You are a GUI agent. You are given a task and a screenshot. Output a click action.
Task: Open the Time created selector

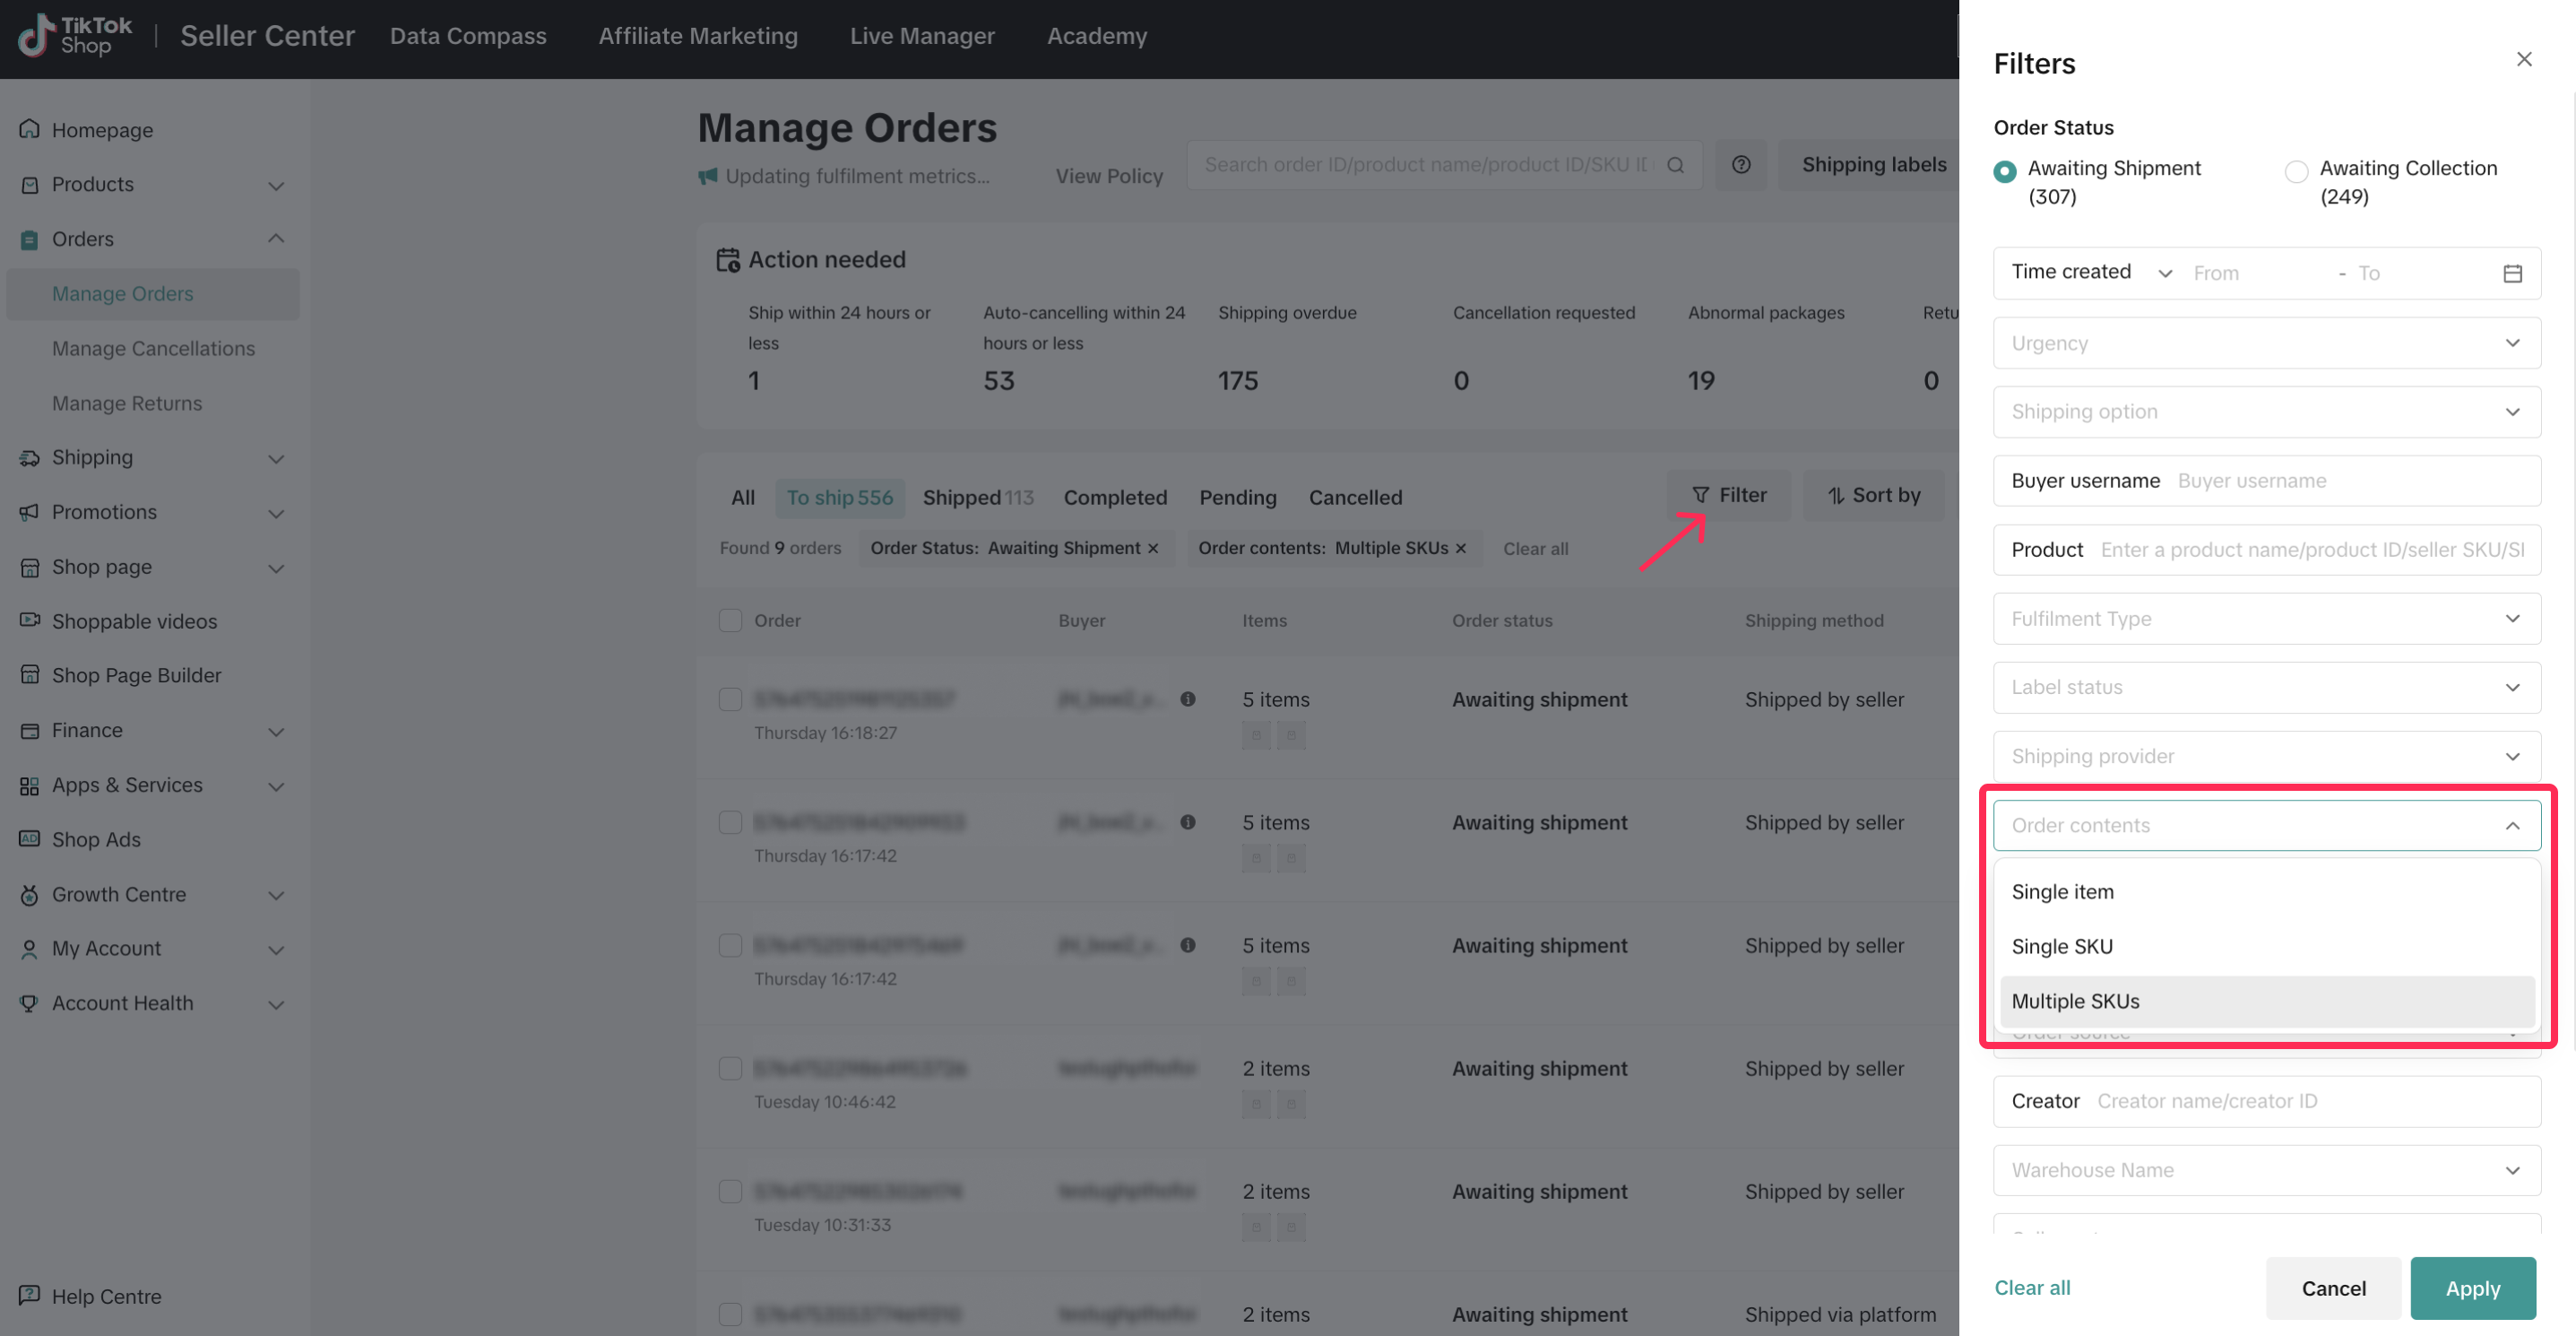[2090, 272]
